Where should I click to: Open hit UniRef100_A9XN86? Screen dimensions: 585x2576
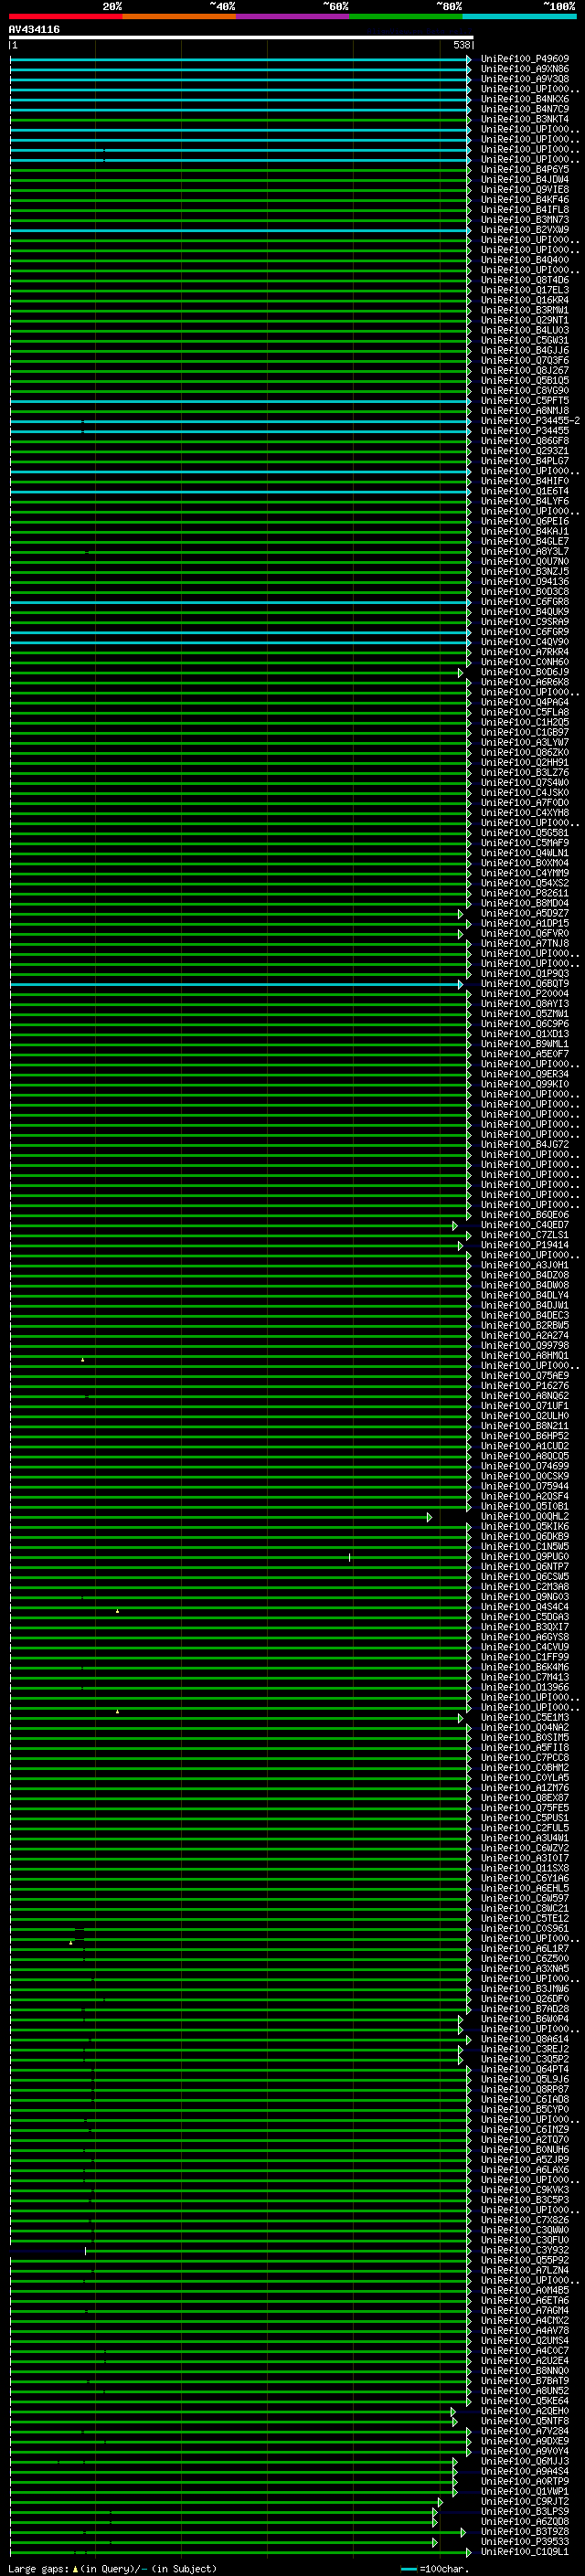(x=524, y=69)
